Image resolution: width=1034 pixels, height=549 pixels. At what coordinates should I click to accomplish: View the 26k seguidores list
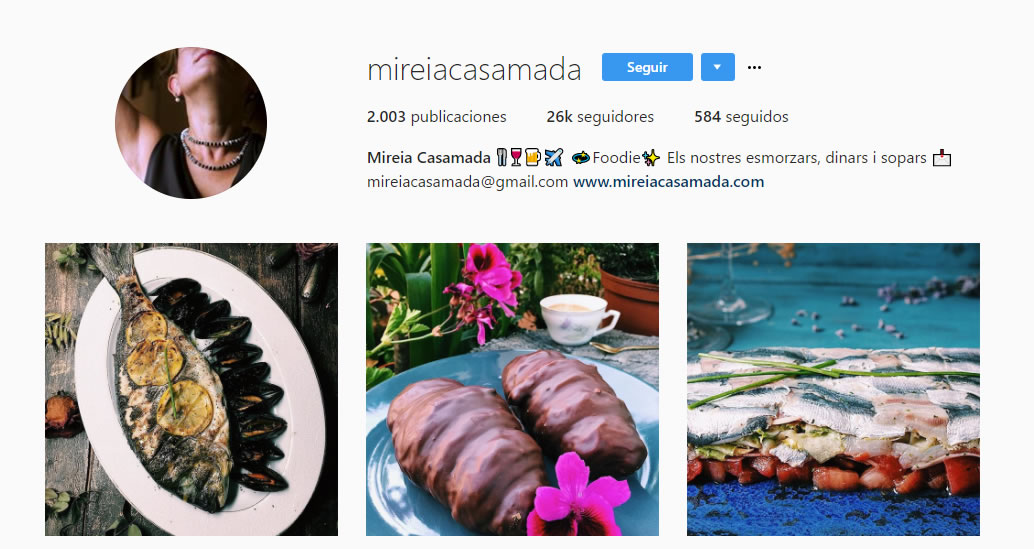(600, 117)
